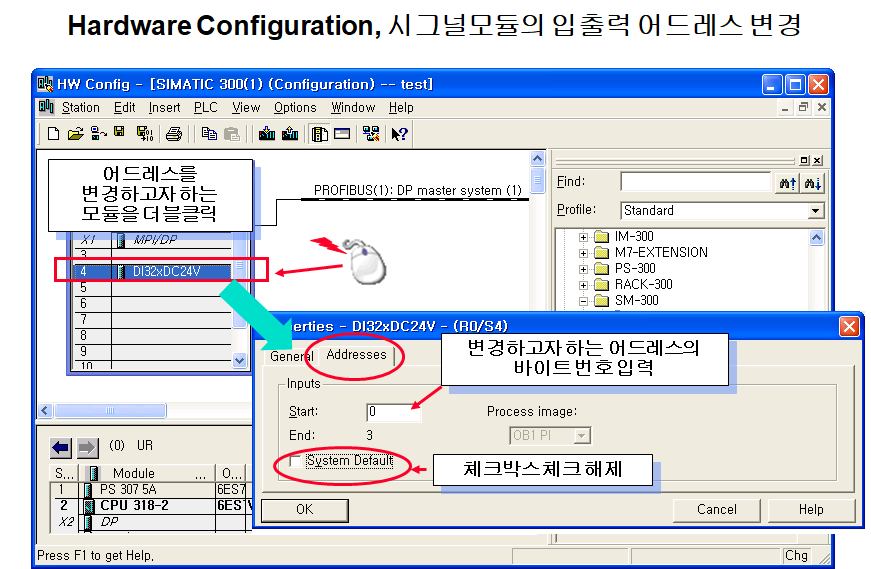Confirm with the OK button
This screenshot has height=569, width=871.
(304, 510)
